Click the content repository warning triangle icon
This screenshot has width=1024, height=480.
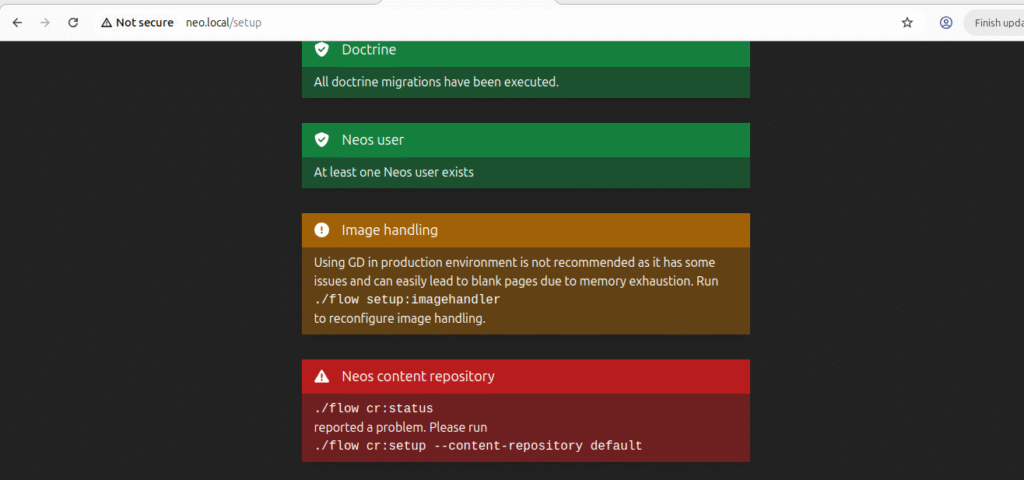[321, 377]
